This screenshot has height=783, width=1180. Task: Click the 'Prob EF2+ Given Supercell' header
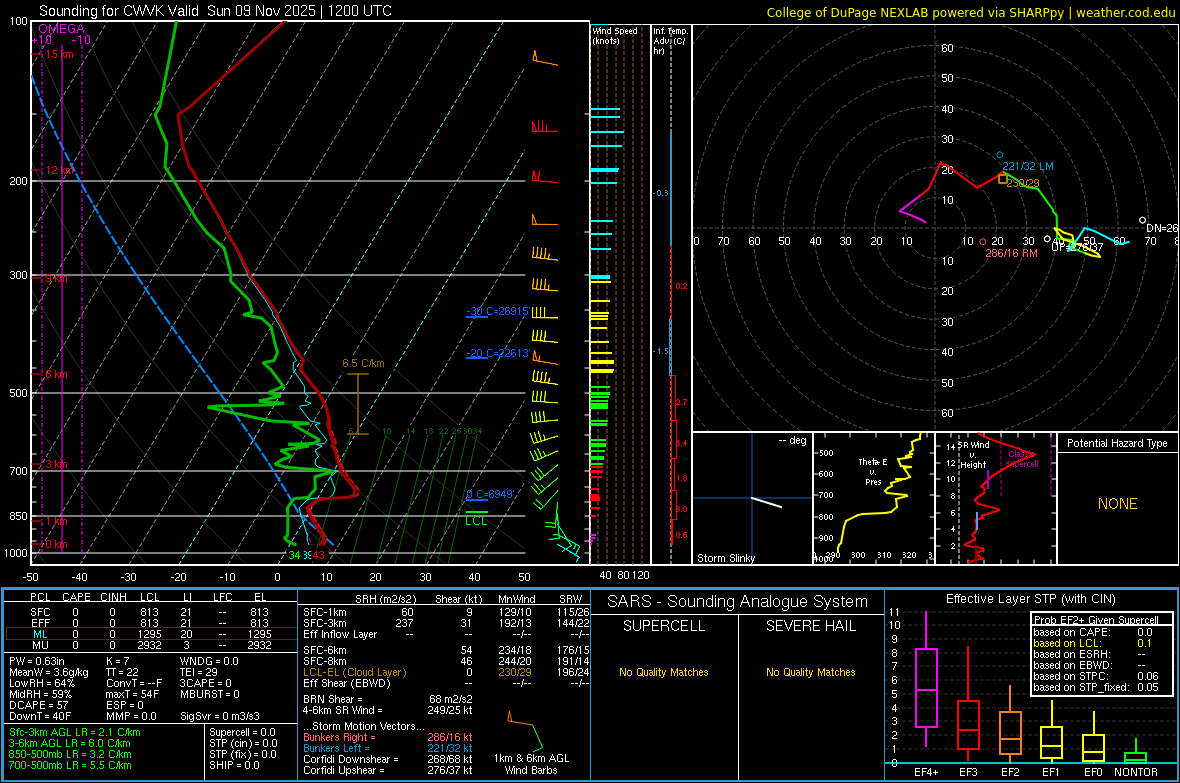(1096, 620)
